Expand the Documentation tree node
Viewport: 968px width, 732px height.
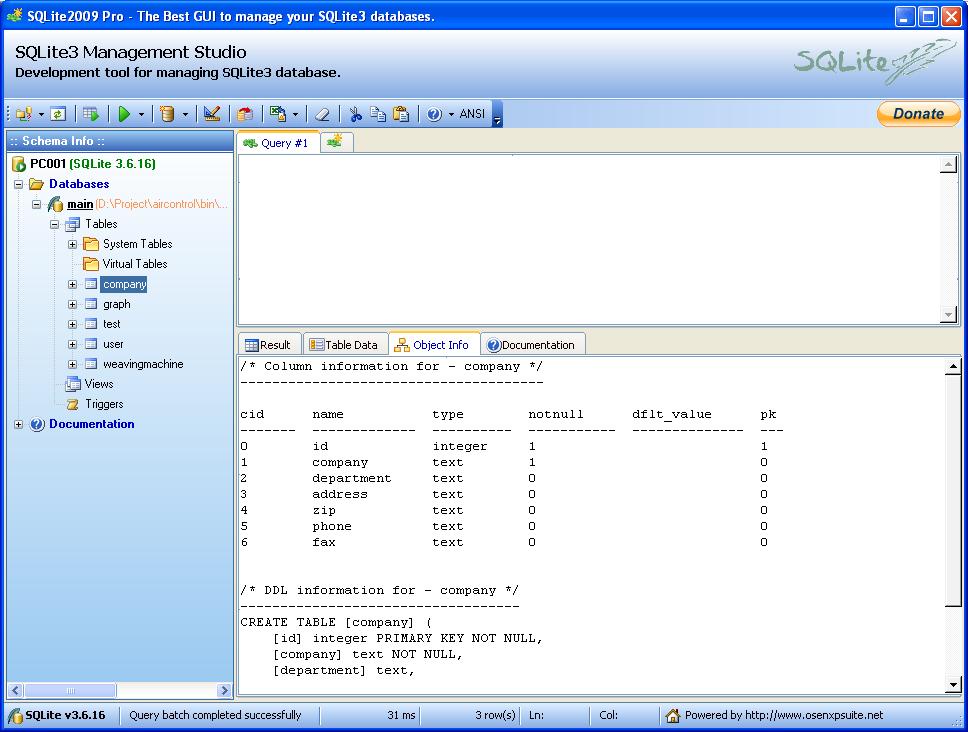19,424
